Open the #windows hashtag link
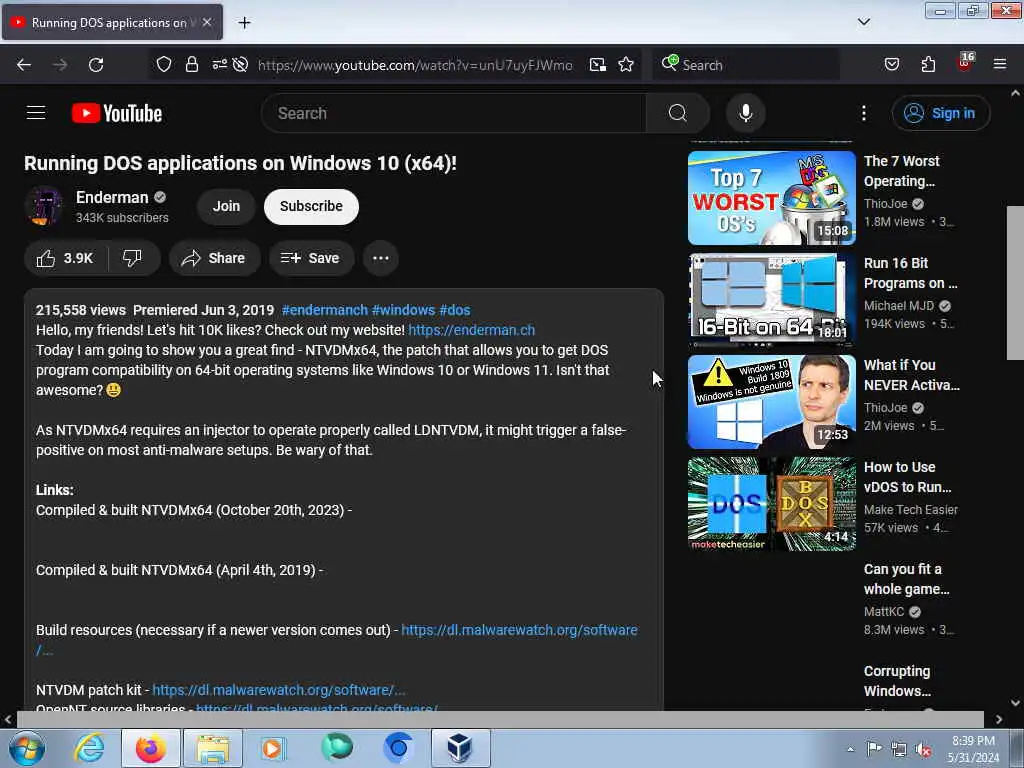 403,310
